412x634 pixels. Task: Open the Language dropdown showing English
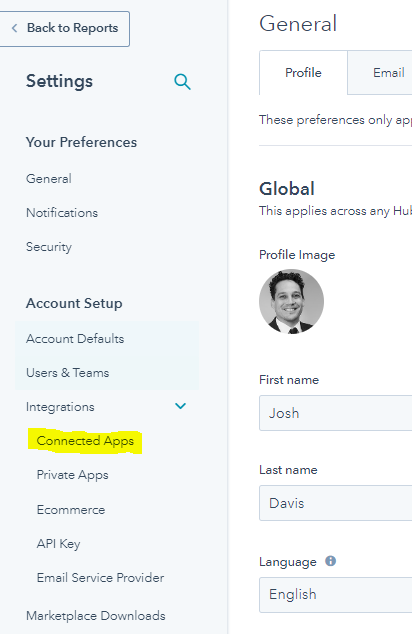(336, 594)
